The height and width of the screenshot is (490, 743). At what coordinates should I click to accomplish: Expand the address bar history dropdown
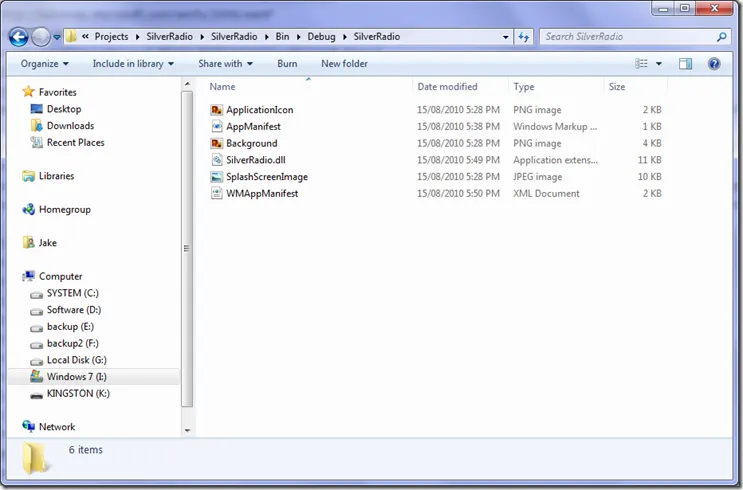click(x=506, y=37)
